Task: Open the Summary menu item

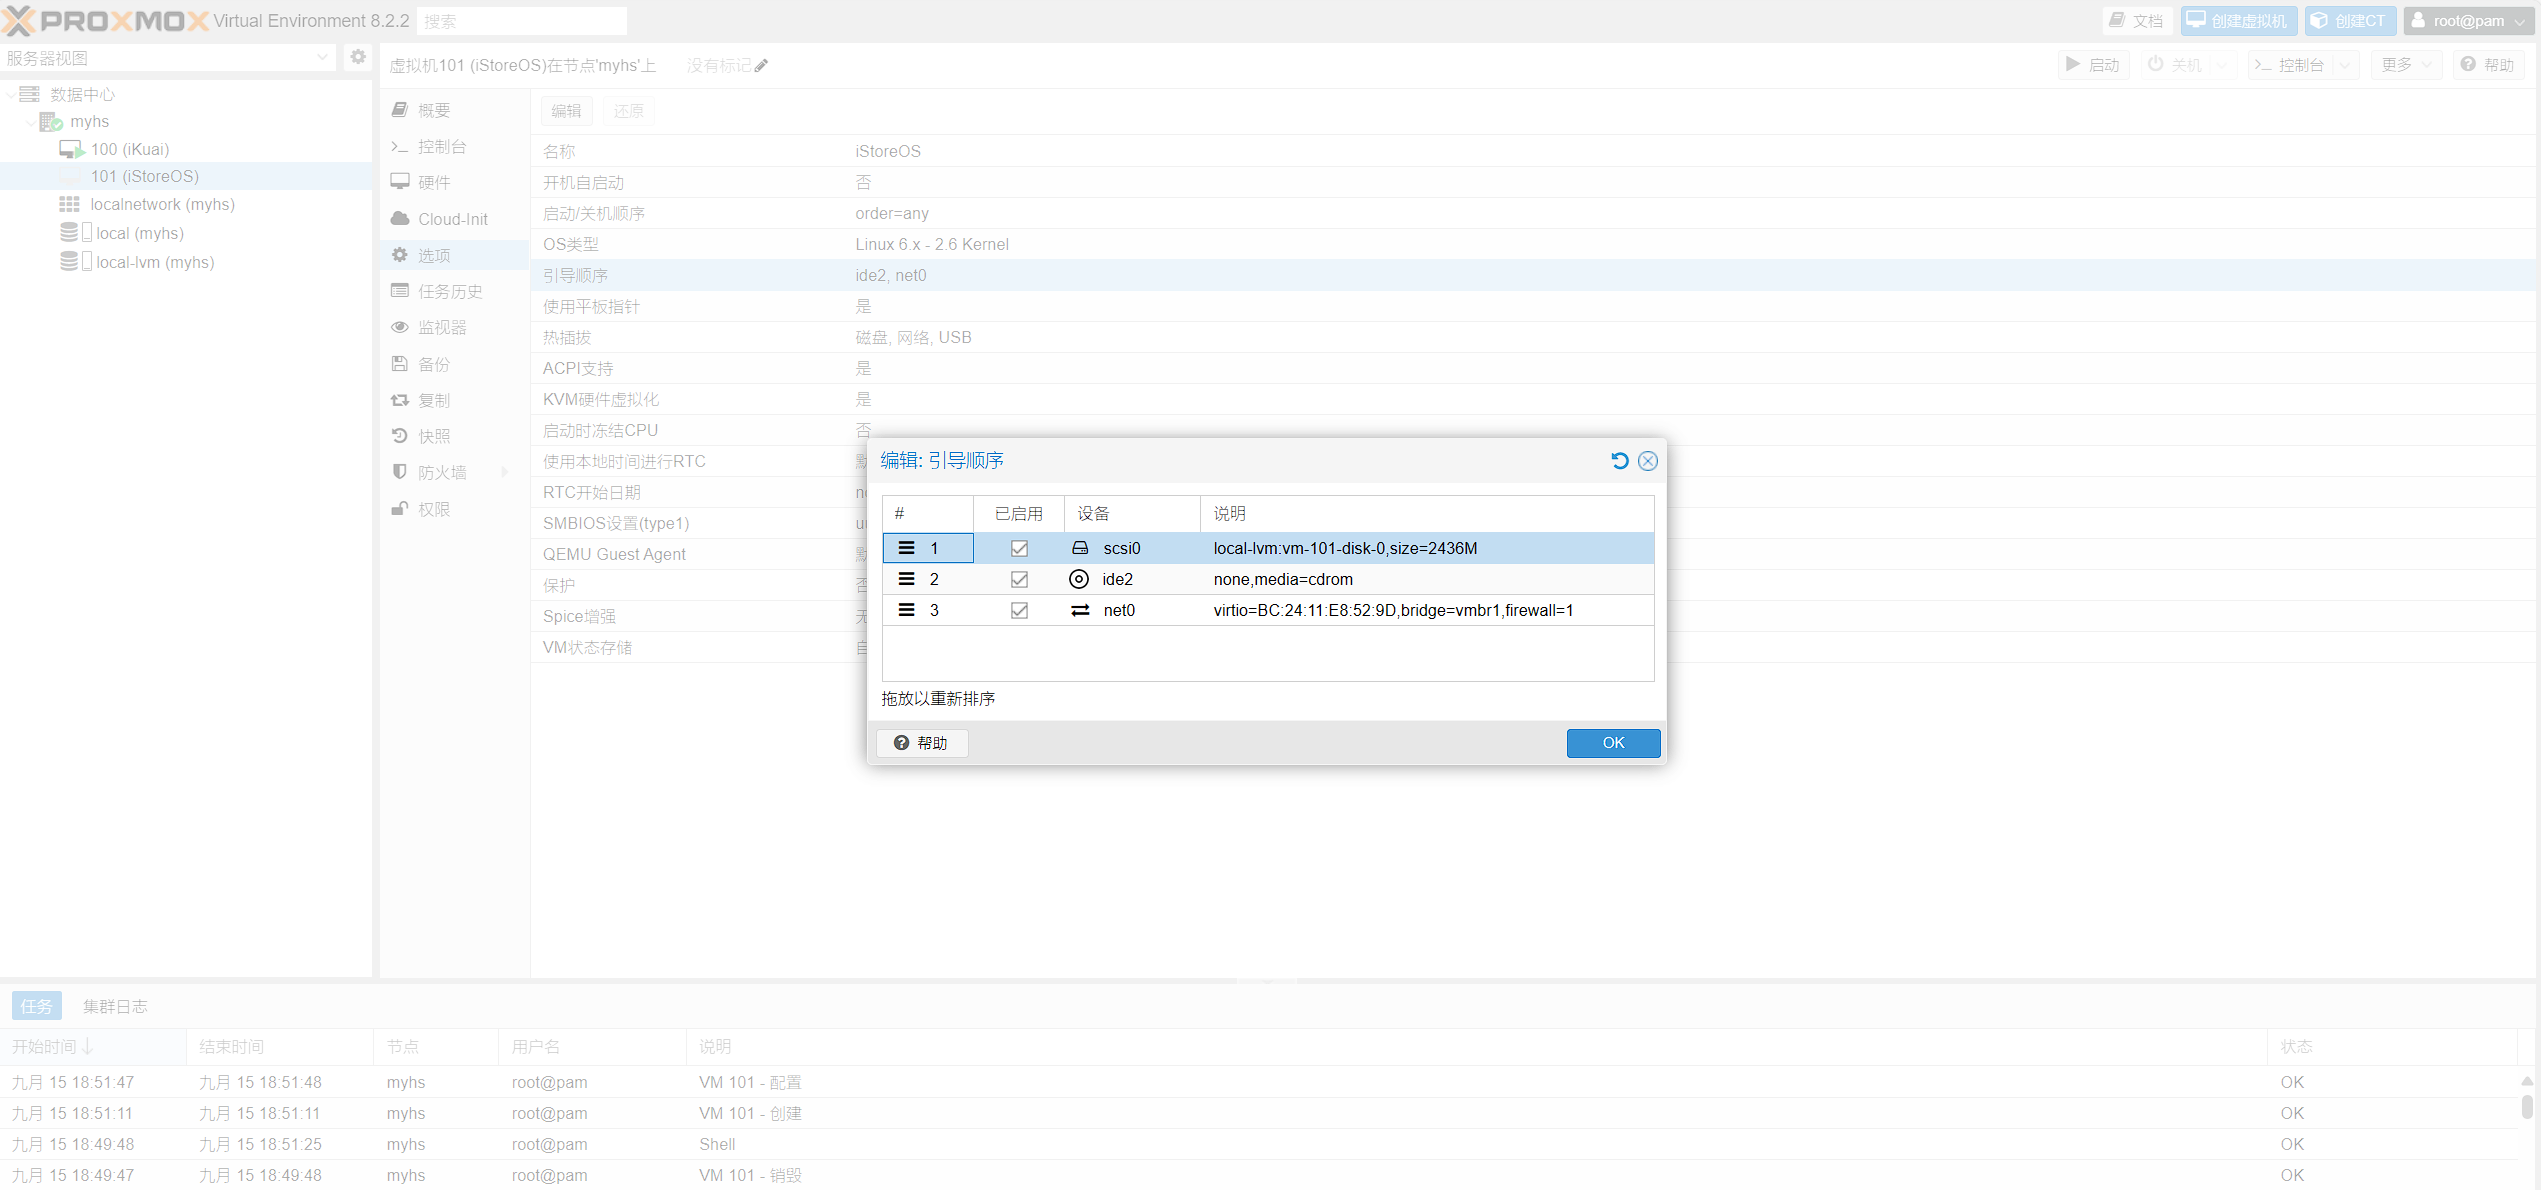Action: tap(454, 110)
